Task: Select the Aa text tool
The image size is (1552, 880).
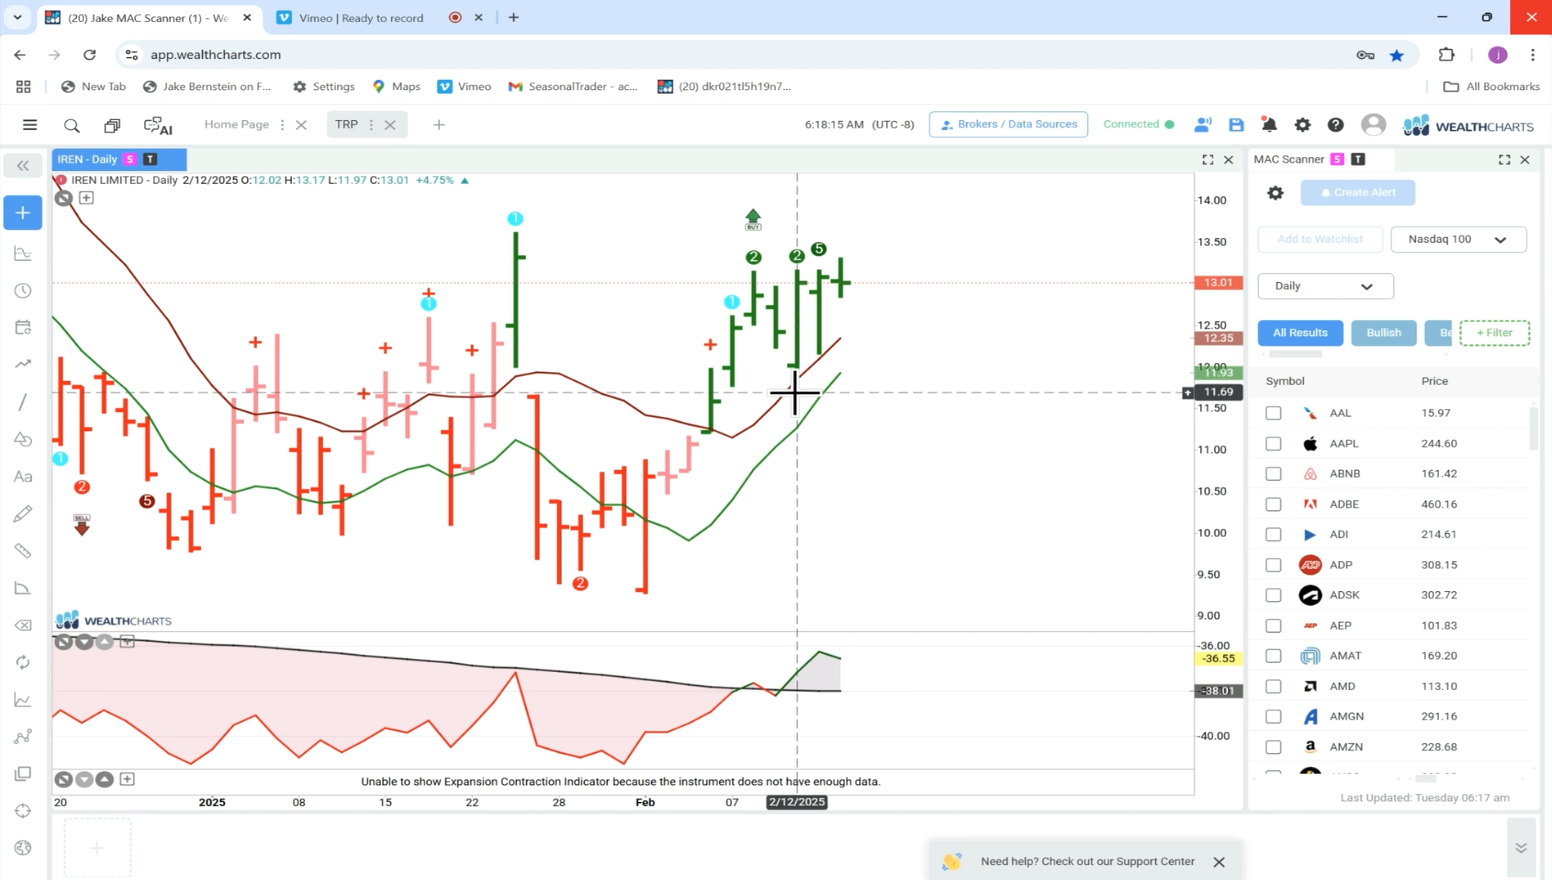Action: tap(23, 477)
